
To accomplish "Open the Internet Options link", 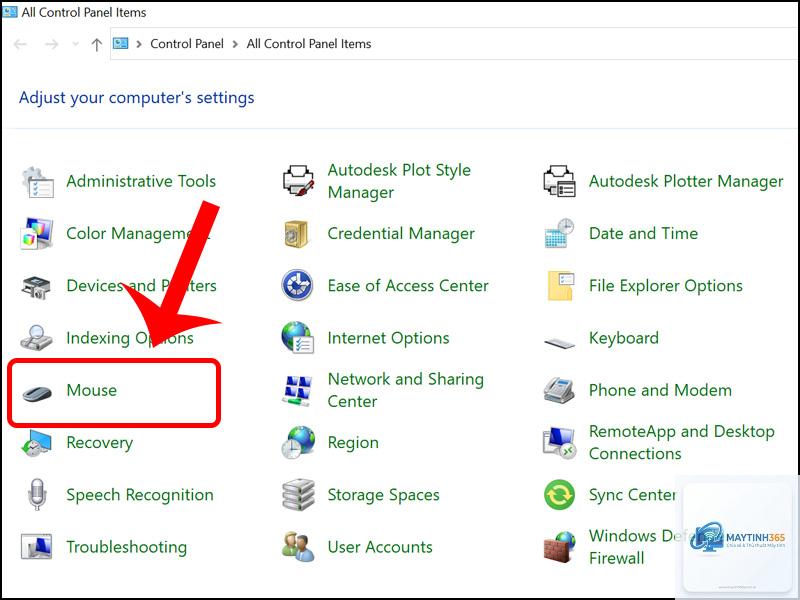I will coord(388,338).
